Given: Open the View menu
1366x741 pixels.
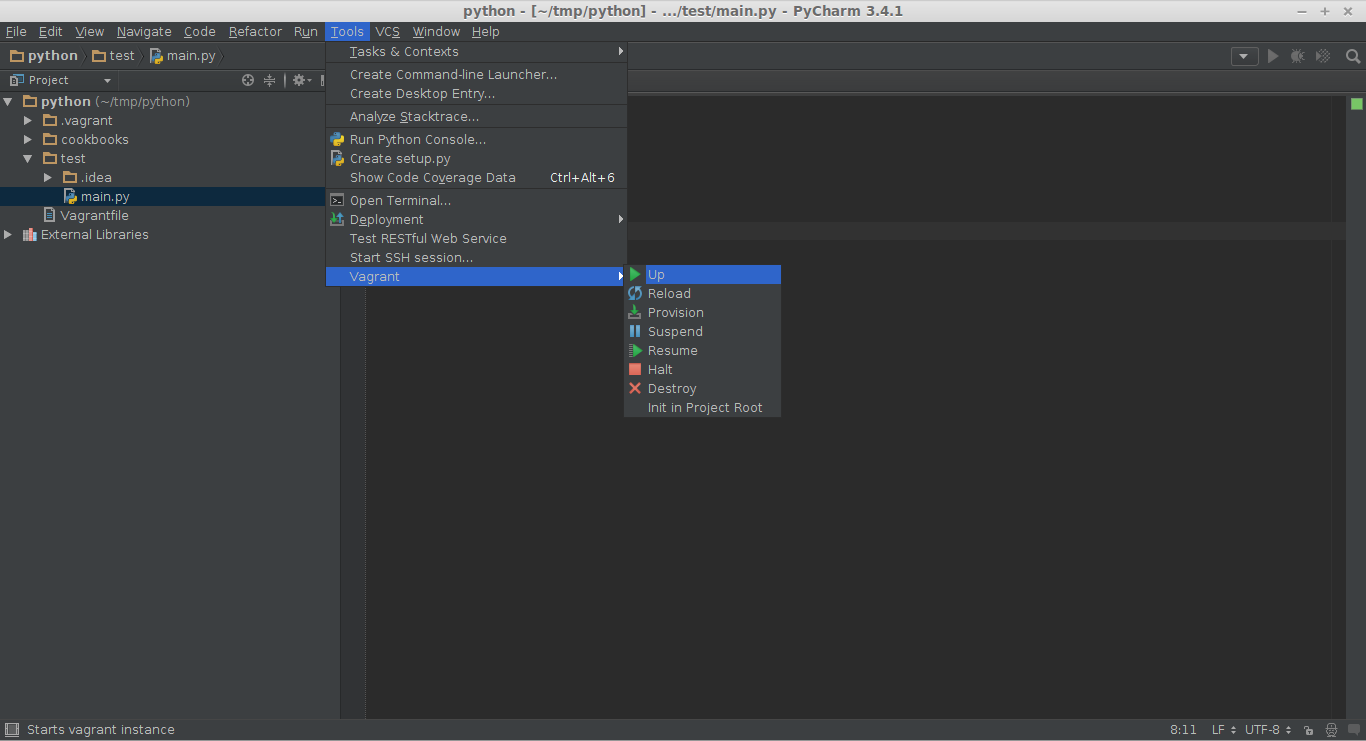Looking at the screenshot, I should pyautogui.click(x=89, y=31).
